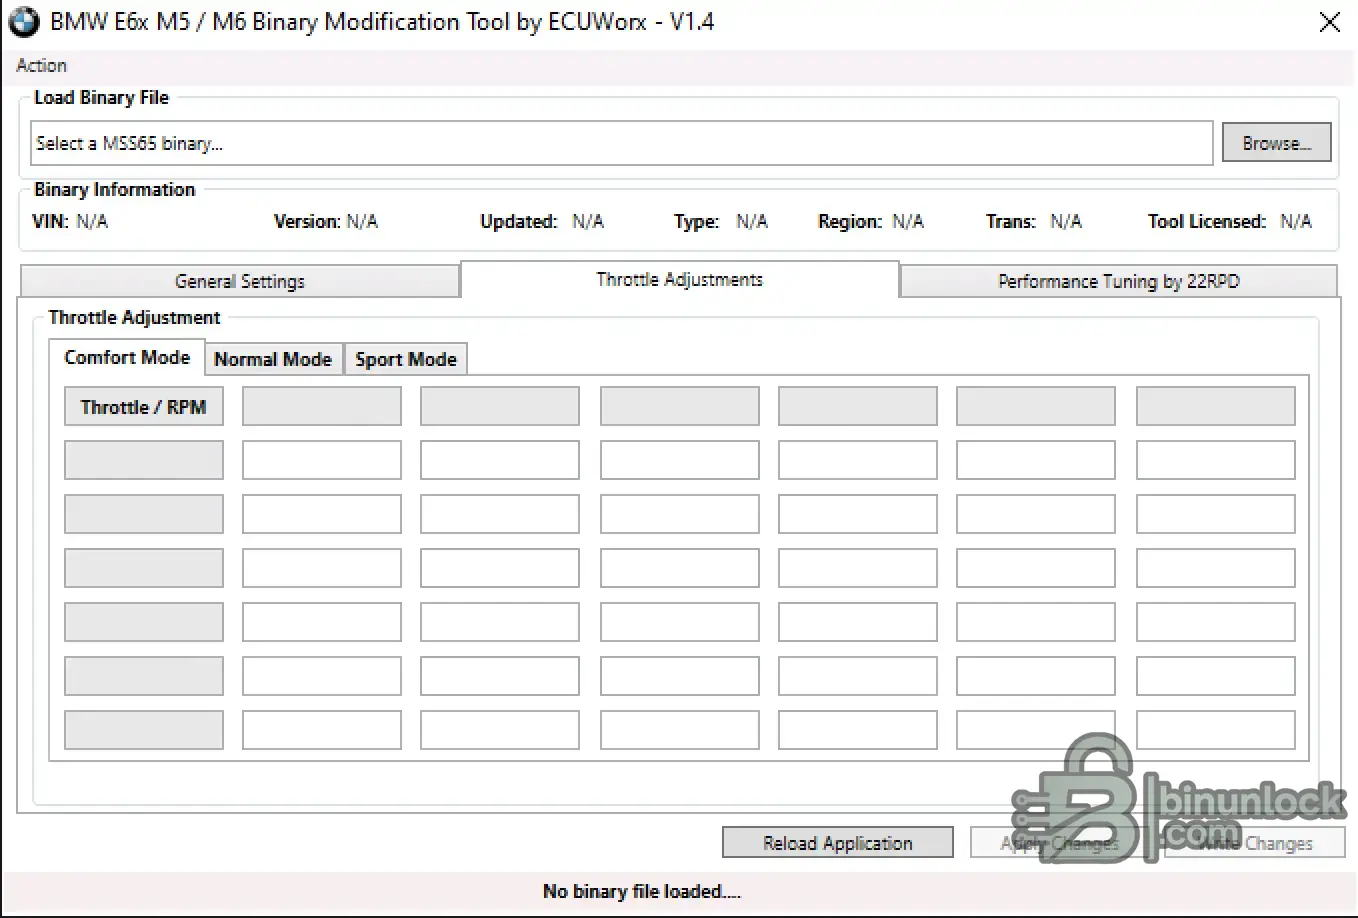Click the Trans N/A value
This screenshot has width=1358, height=918.
click(x=1066, y=221)
